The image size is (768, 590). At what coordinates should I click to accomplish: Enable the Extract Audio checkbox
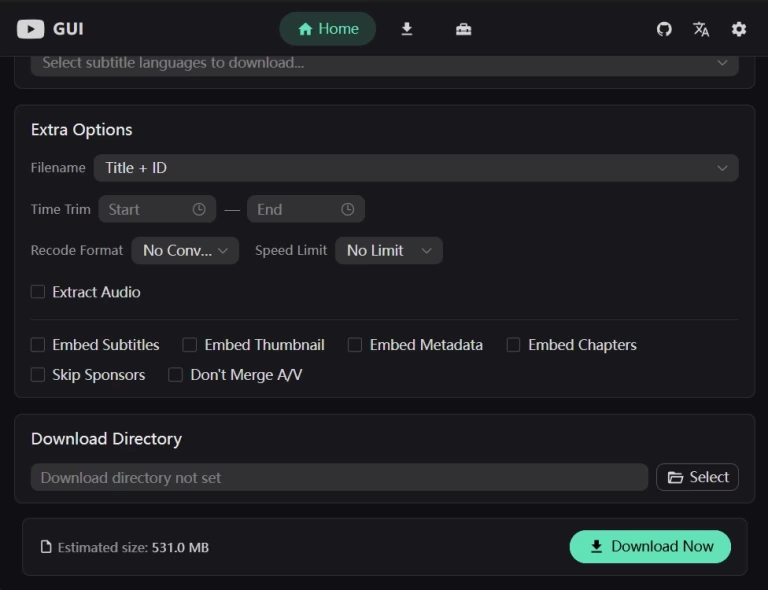click(38, 292)
